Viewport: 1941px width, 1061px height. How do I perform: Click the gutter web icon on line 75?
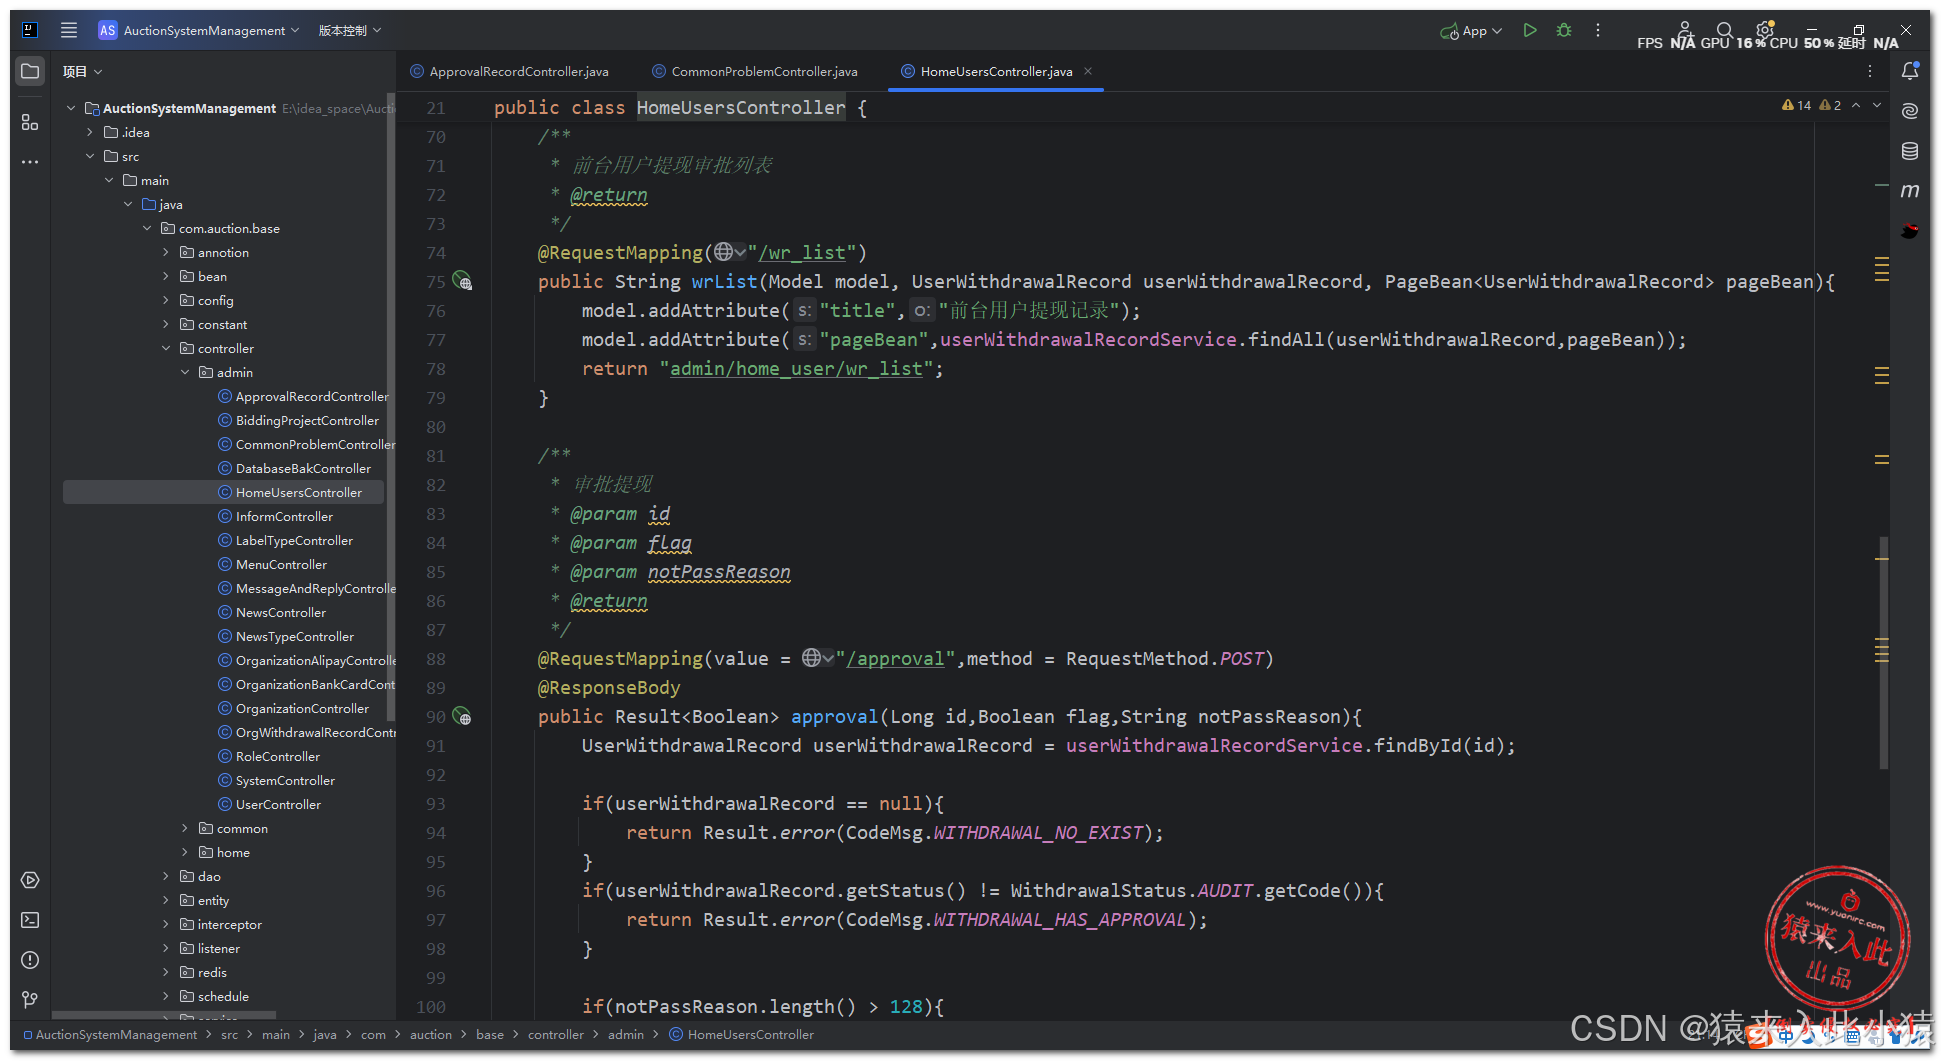coord(462,281)
